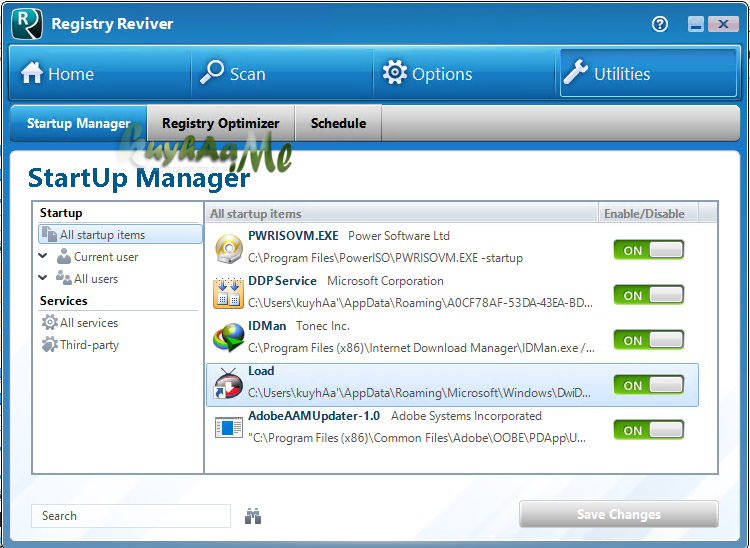750x548 pixels.
Task: Select the AdobeAAMUpdater-1.0 item name
Action: pyautogui.click(x=314, y=416)
